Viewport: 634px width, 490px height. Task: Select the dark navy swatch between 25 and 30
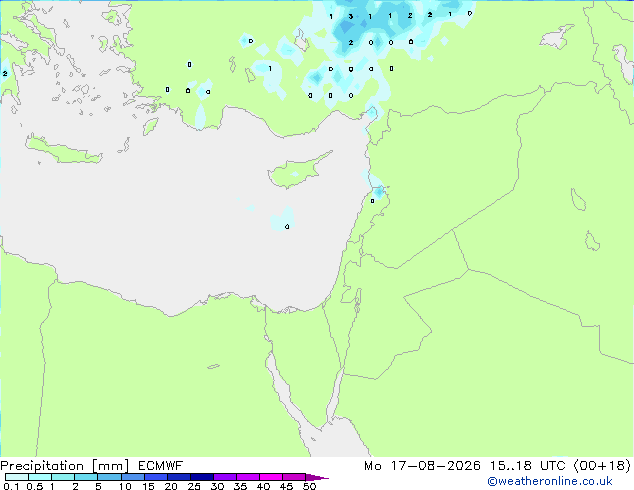click(x=201, y=477)
